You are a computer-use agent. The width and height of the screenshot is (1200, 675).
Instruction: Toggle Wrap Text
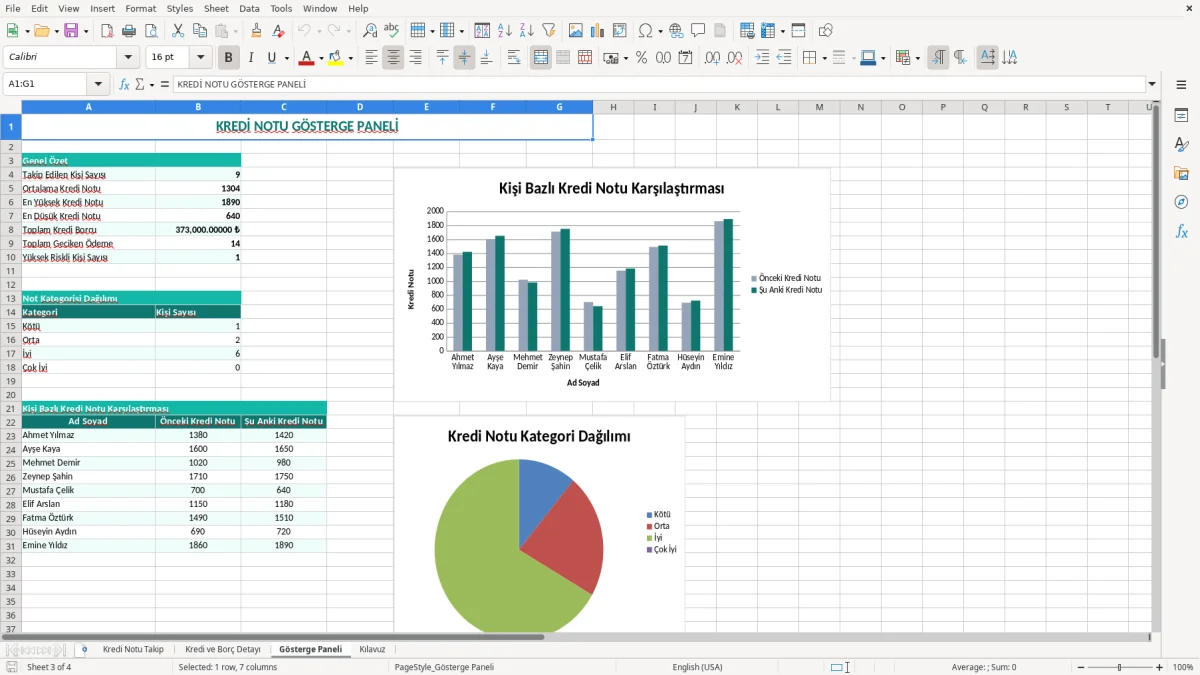click(514, 58)
